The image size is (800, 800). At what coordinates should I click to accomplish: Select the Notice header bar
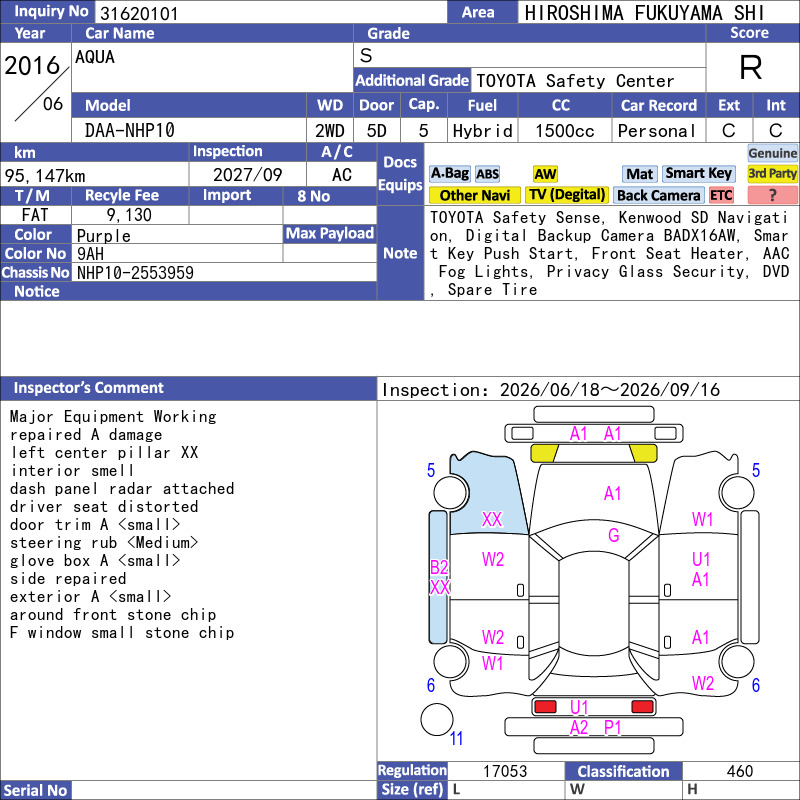point(189,291)
